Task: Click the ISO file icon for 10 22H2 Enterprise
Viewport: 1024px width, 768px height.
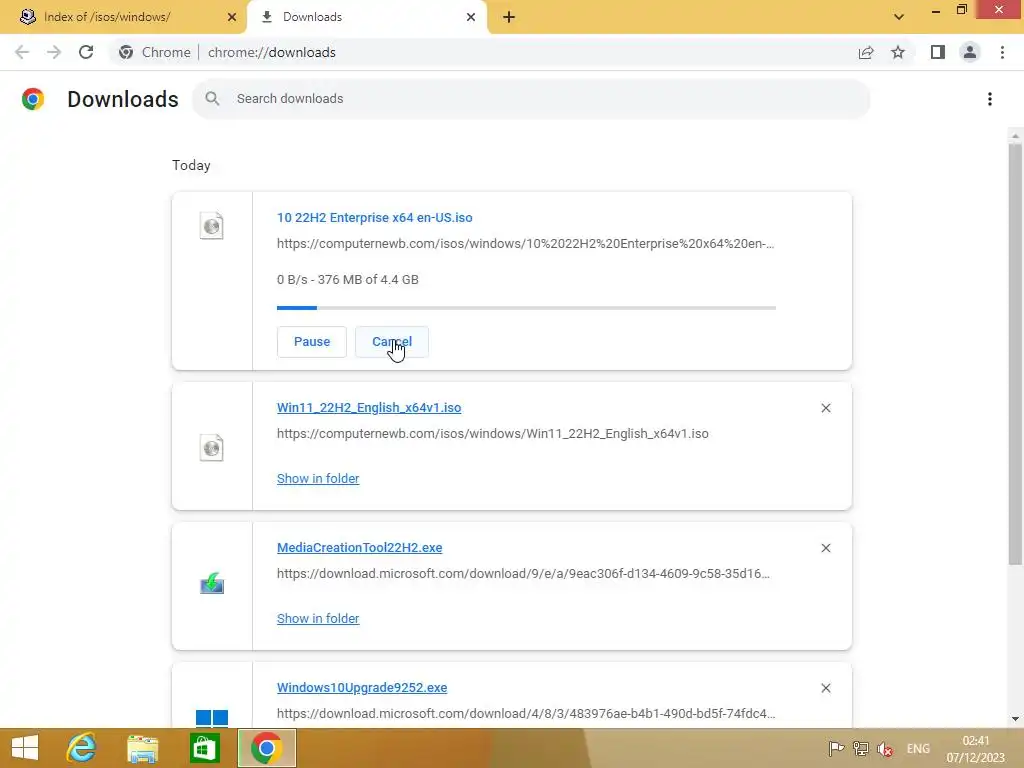Action: (212, 226)
